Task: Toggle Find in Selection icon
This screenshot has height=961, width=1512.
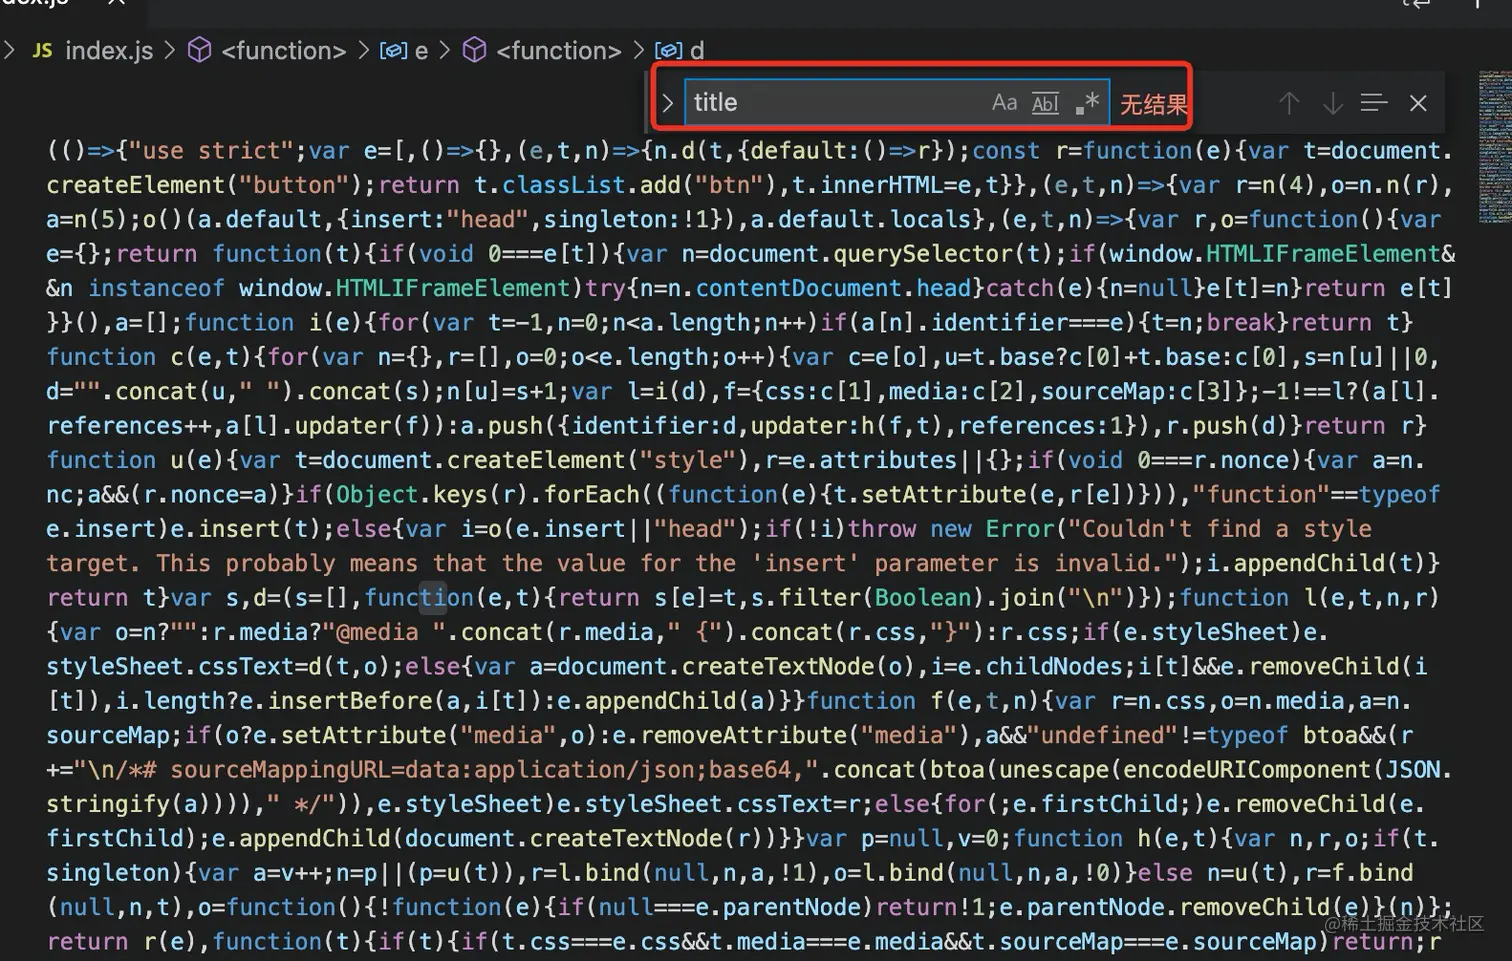Action: 1374,103
